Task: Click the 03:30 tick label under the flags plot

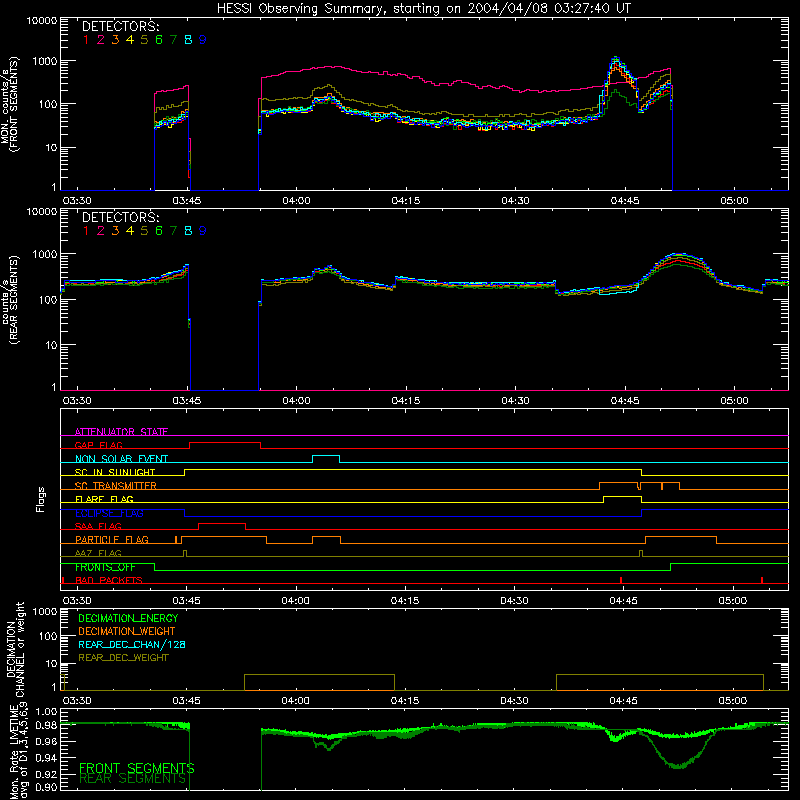Action: point(77,601)
